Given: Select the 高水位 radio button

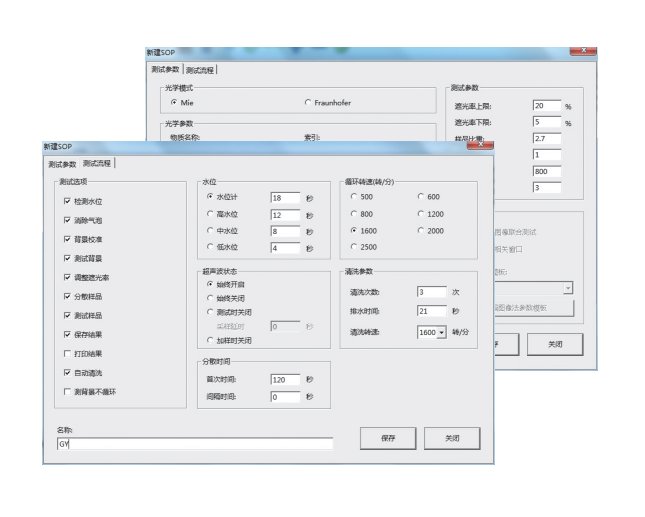Looking at the screenshot, I should click(209, 214).
